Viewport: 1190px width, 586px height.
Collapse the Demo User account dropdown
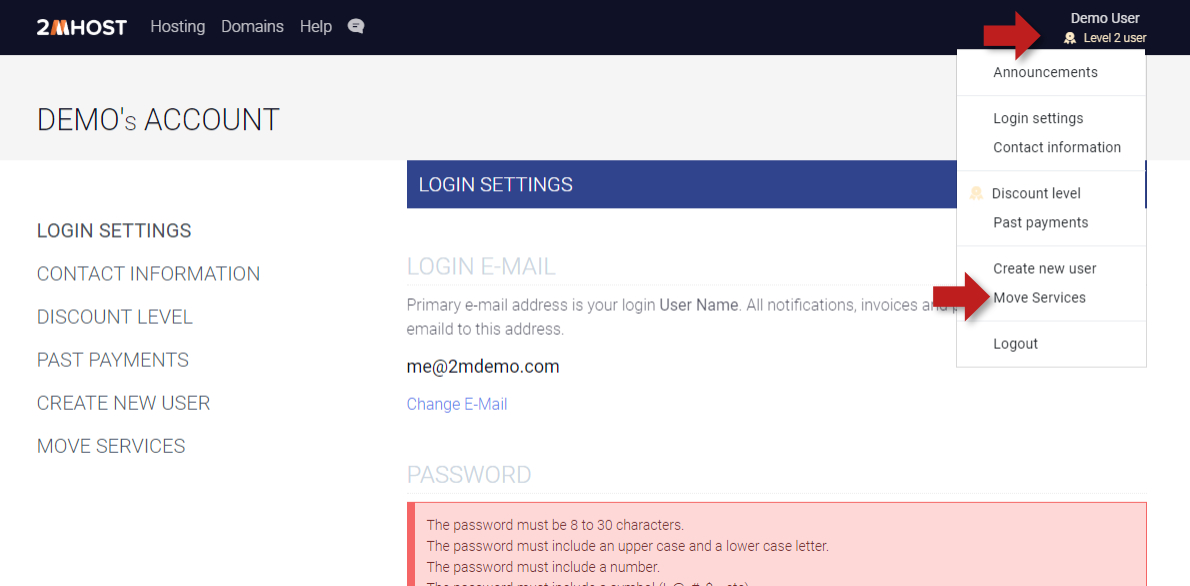(x=1104, y=18)
